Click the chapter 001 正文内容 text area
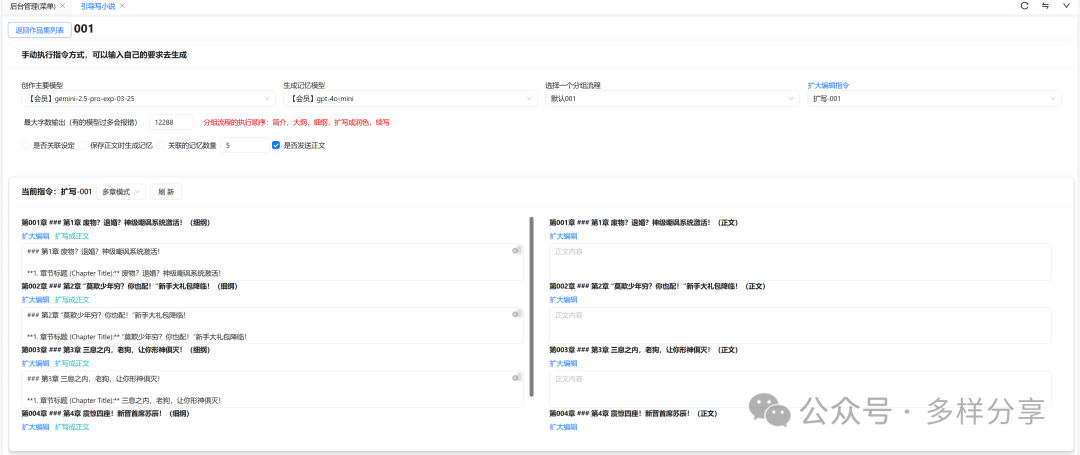Viewport: 1080px width, 455px height. pos(800,262)
